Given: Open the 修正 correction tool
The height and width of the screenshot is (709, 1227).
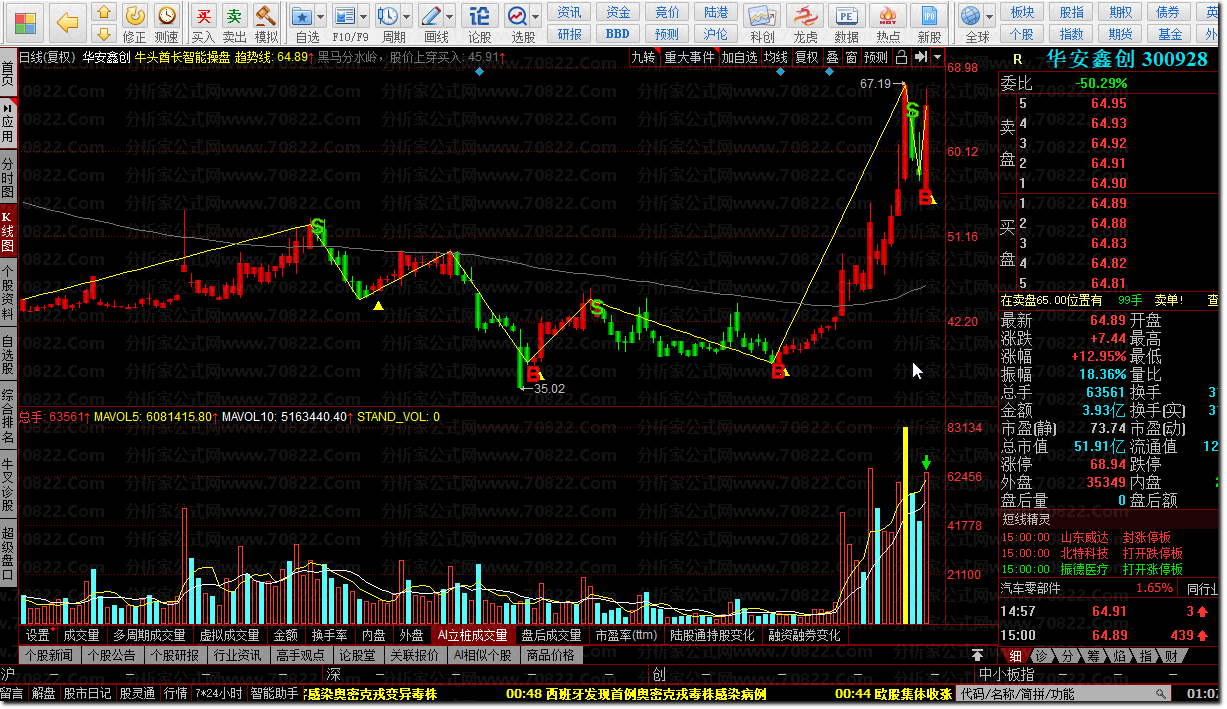Looking at the screenshot, I should [136, 23].
